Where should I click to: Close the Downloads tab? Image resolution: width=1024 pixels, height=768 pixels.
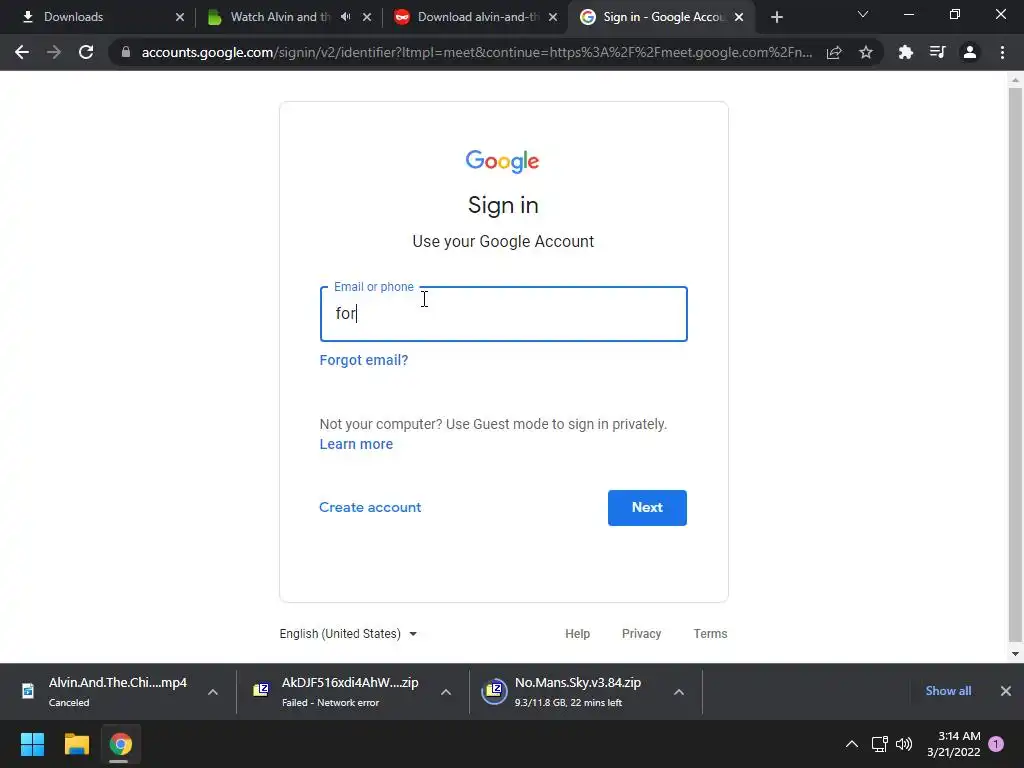tap(180, 17)
